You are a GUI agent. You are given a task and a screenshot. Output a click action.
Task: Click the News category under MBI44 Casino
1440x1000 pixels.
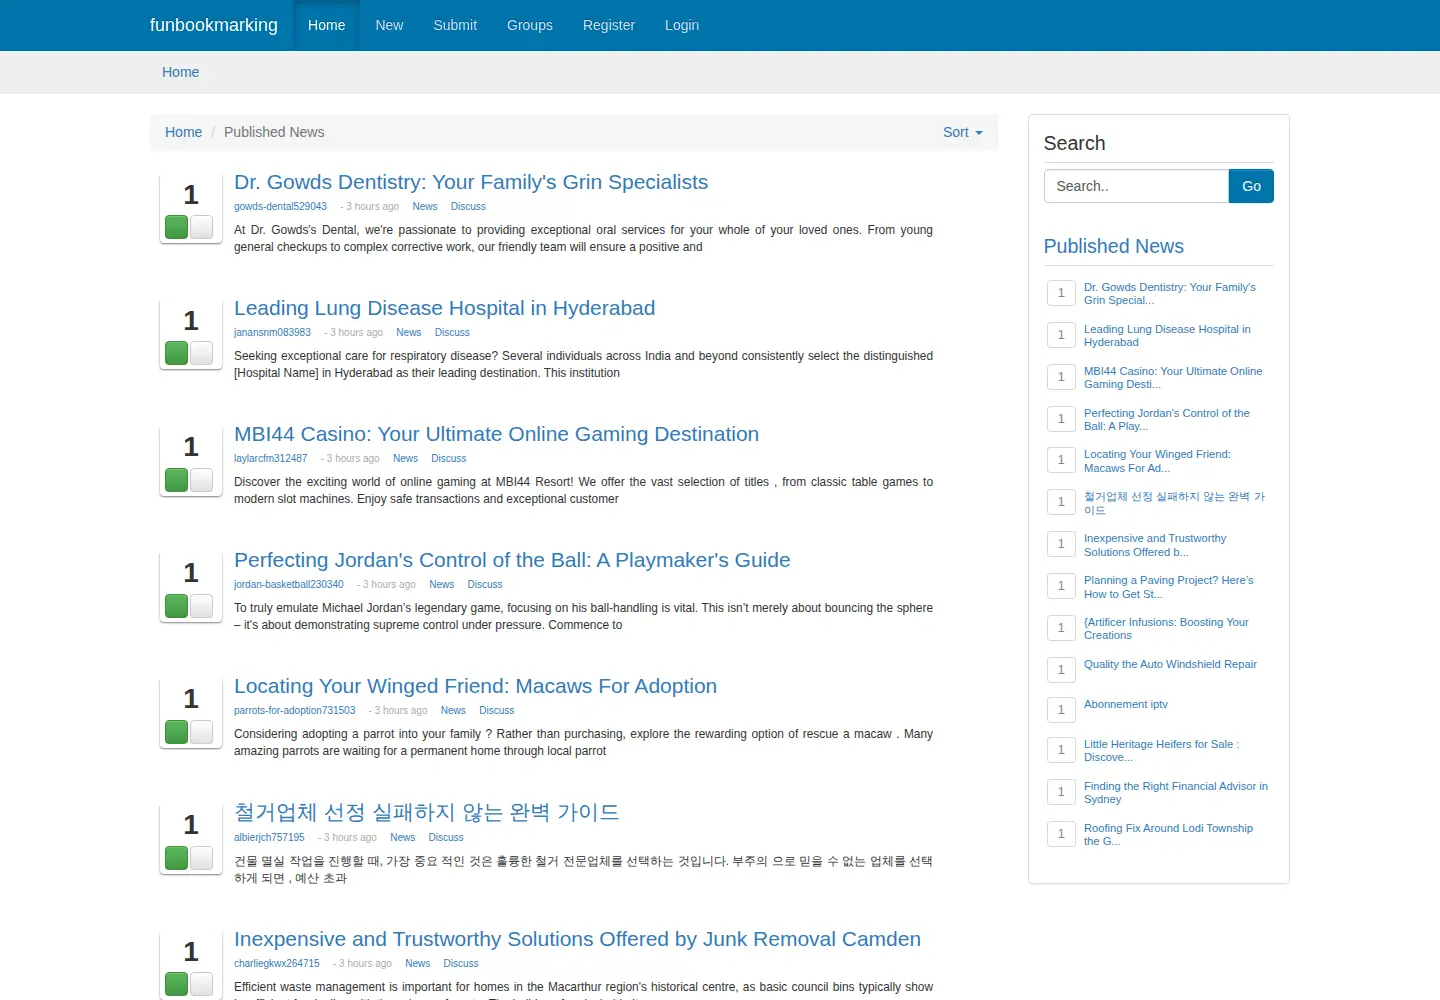coord(405,459)
